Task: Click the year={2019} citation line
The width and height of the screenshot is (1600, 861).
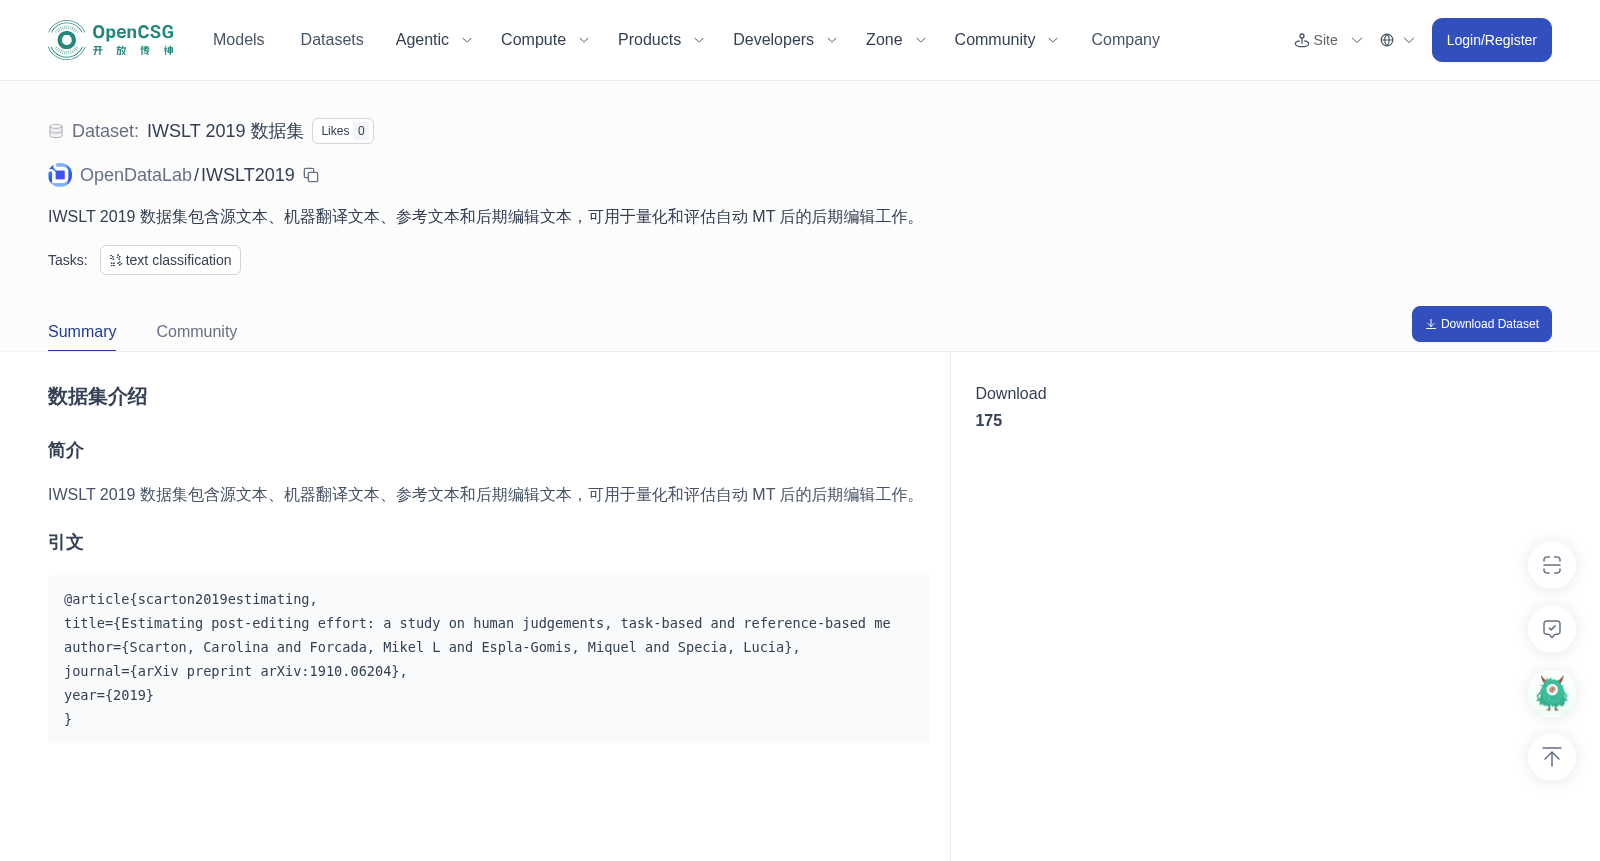Action: click(109, 695)
